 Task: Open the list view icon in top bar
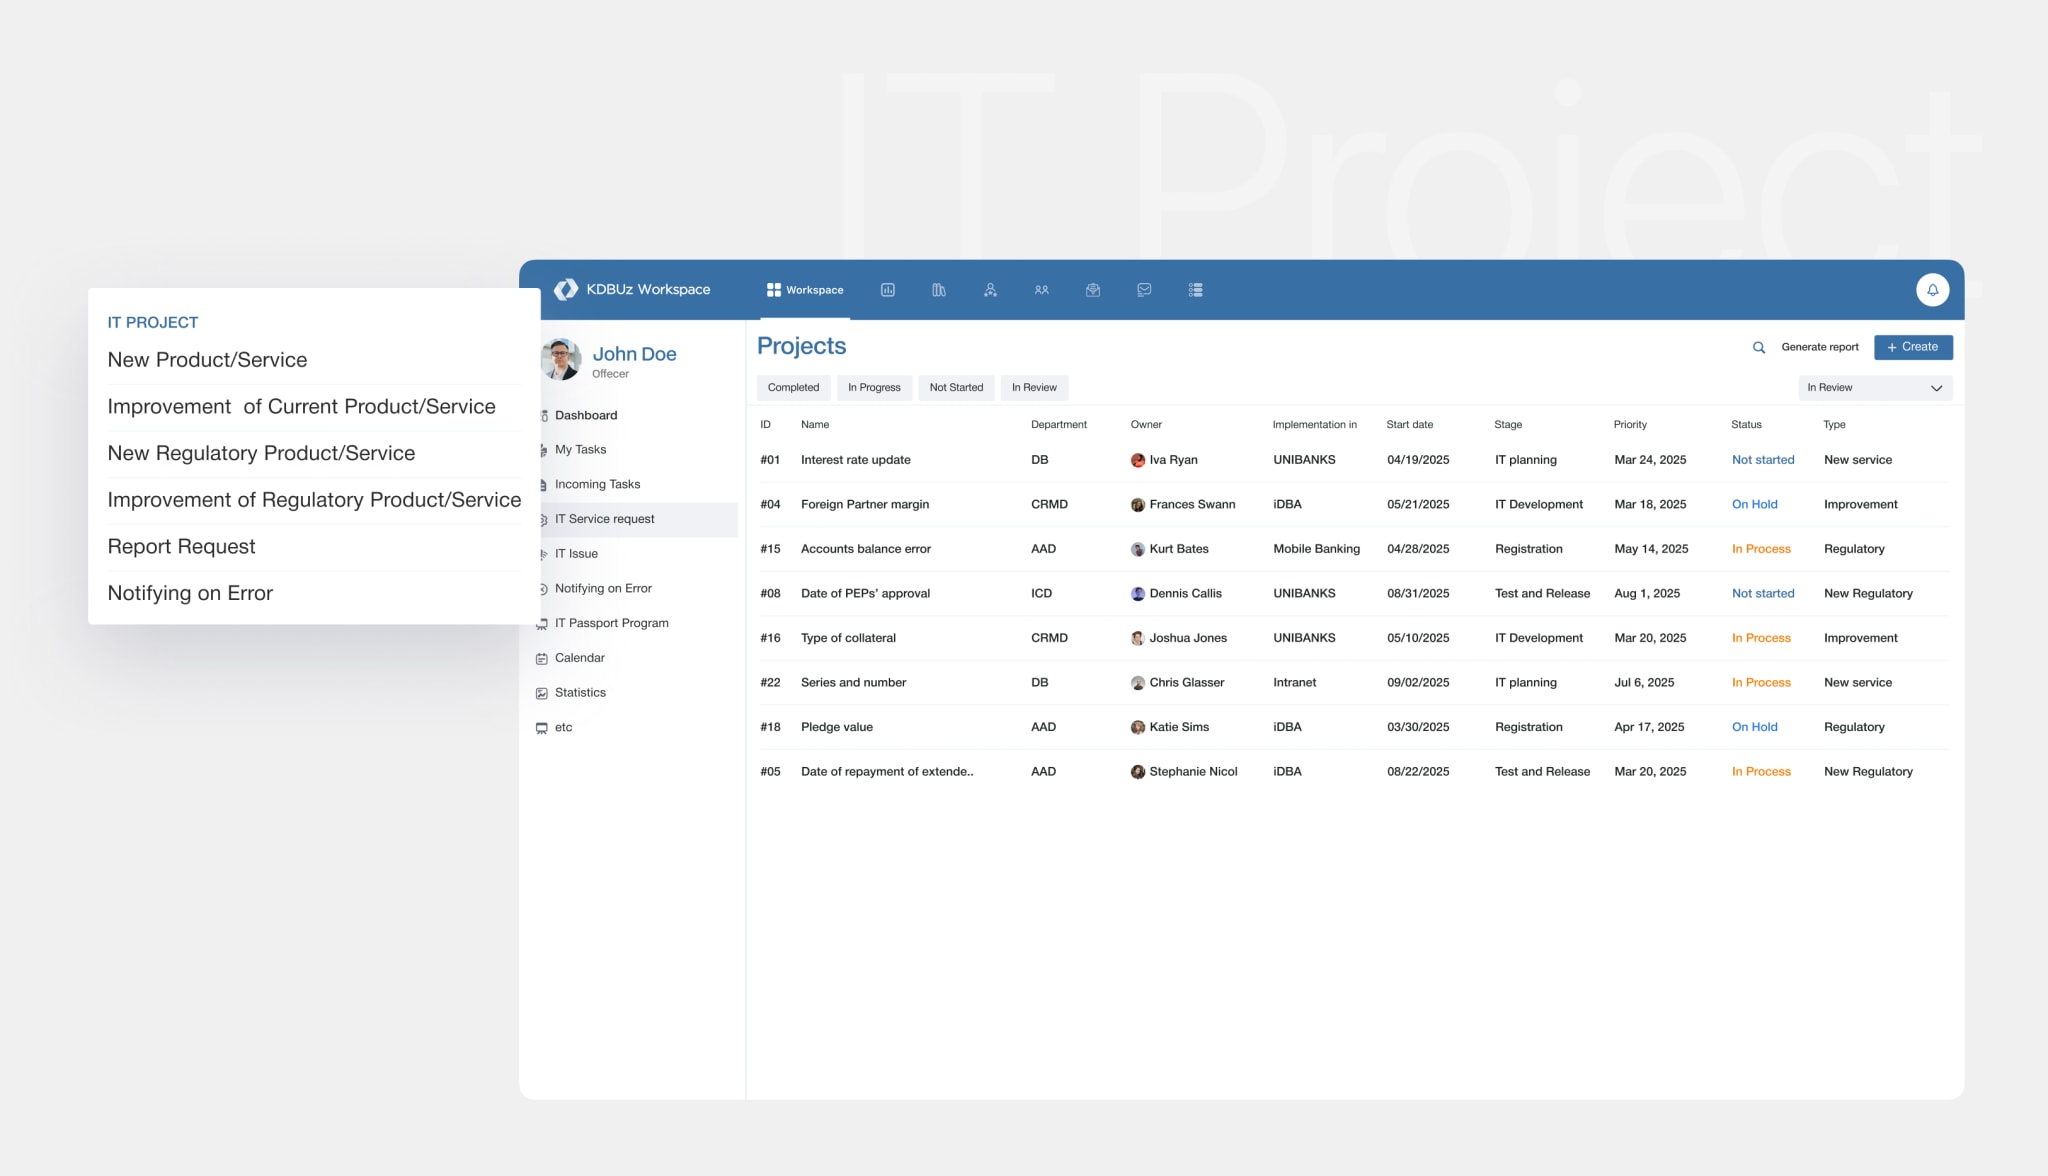pyautogui.click(x=1195, y=290)
